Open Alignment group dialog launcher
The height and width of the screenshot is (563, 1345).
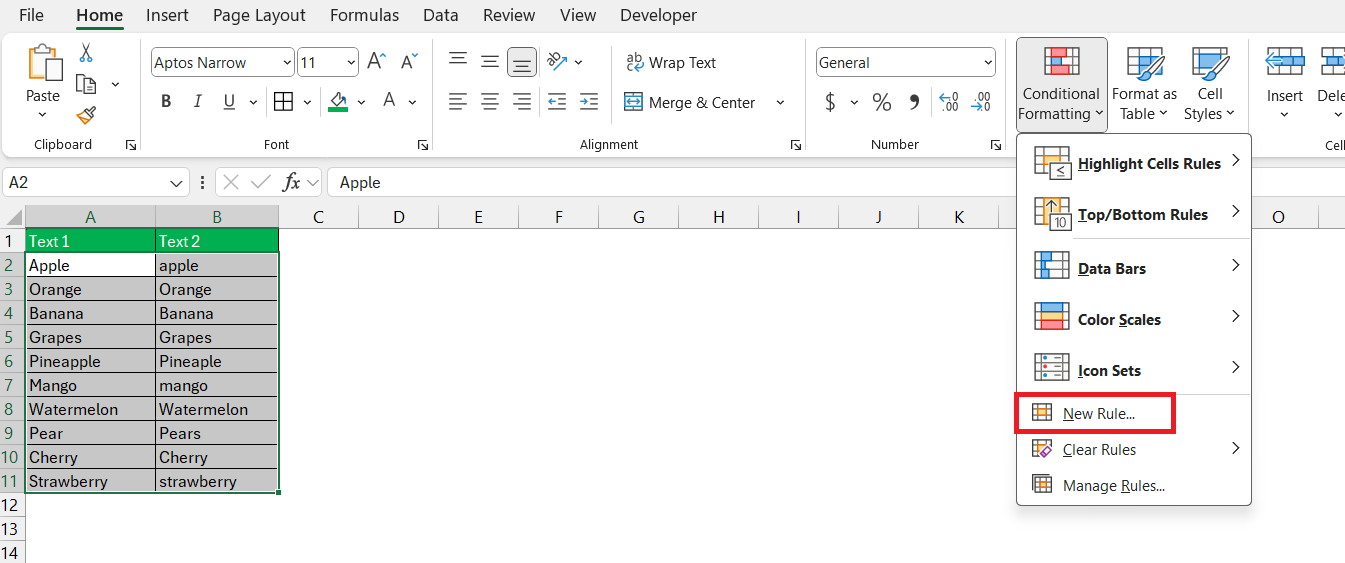[796, 145]
